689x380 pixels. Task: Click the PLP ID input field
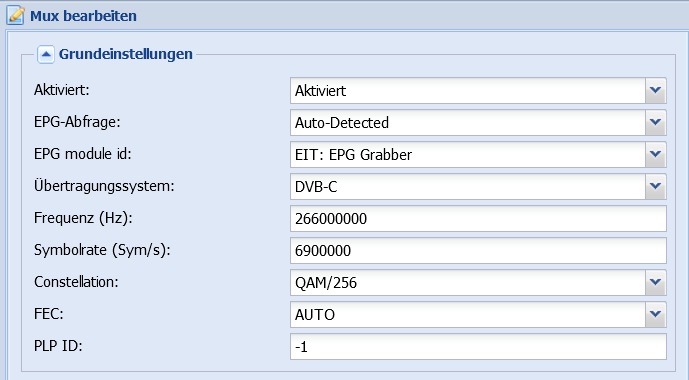pos(478,347)
